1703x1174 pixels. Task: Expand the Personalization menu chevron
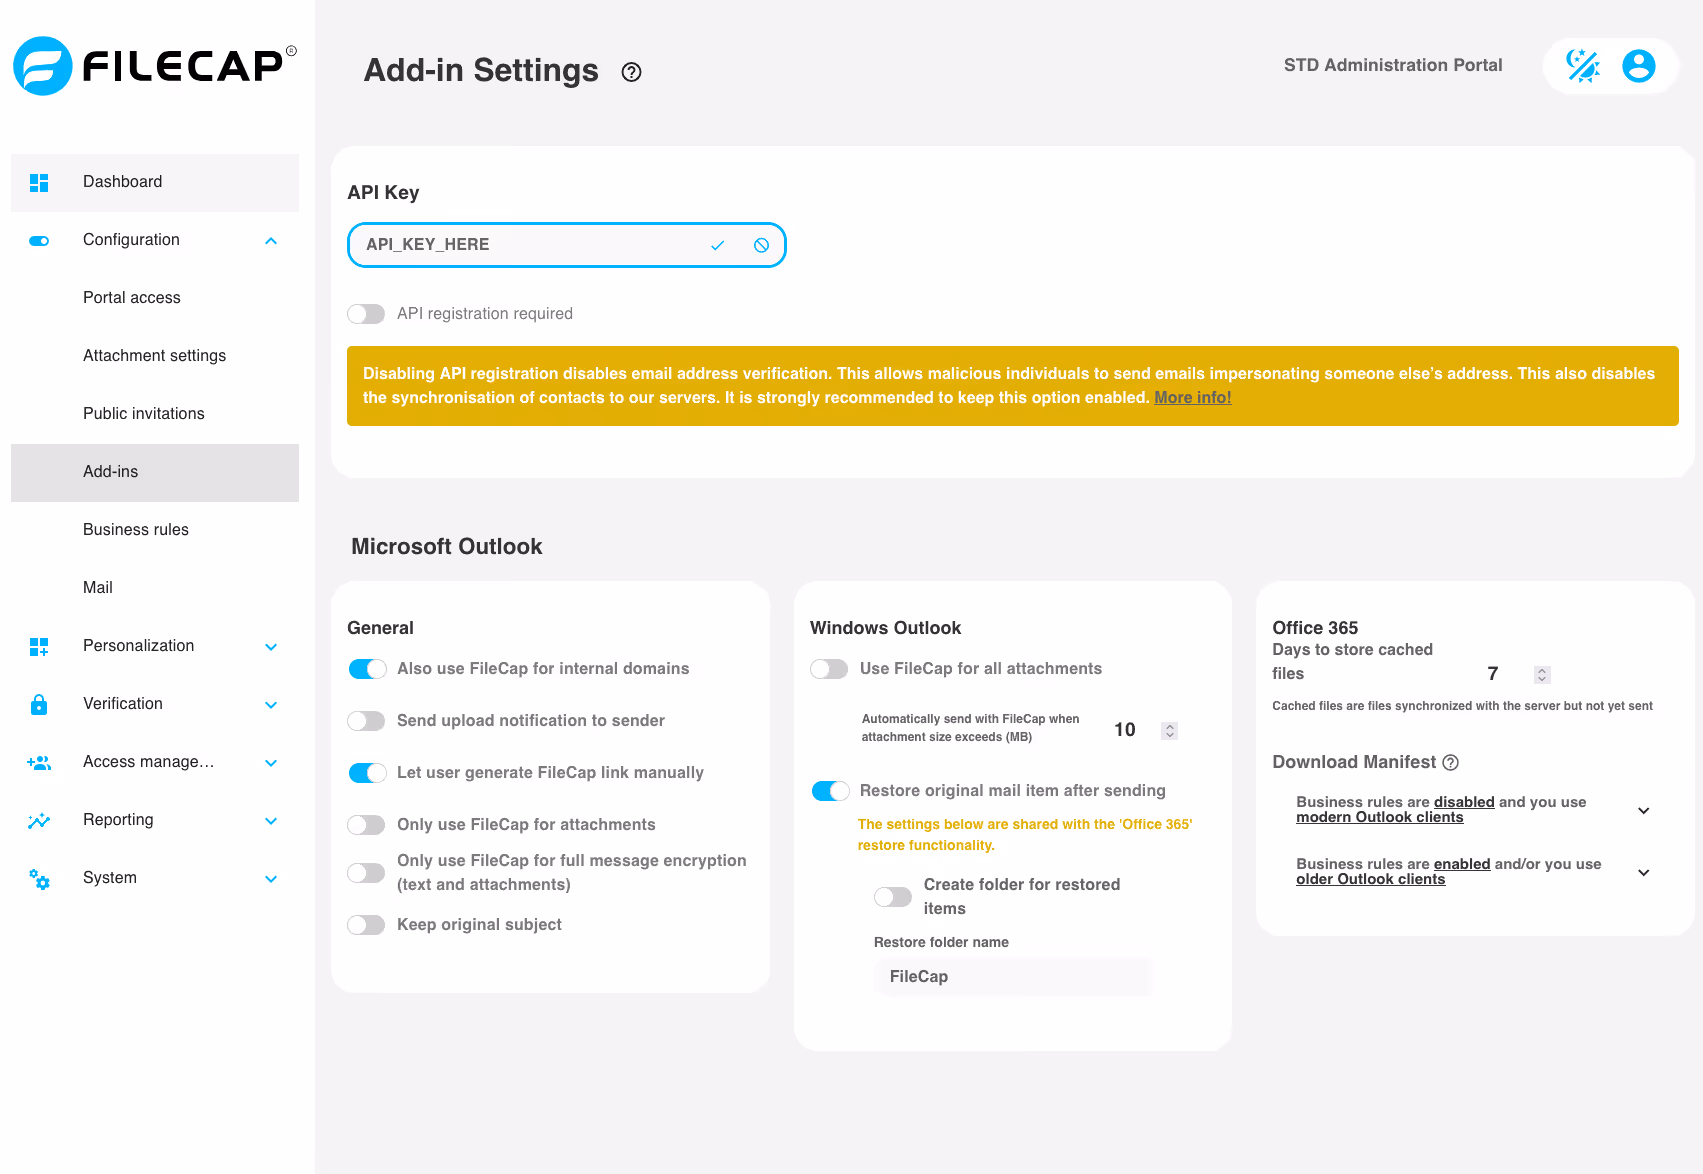pos(271,646)
